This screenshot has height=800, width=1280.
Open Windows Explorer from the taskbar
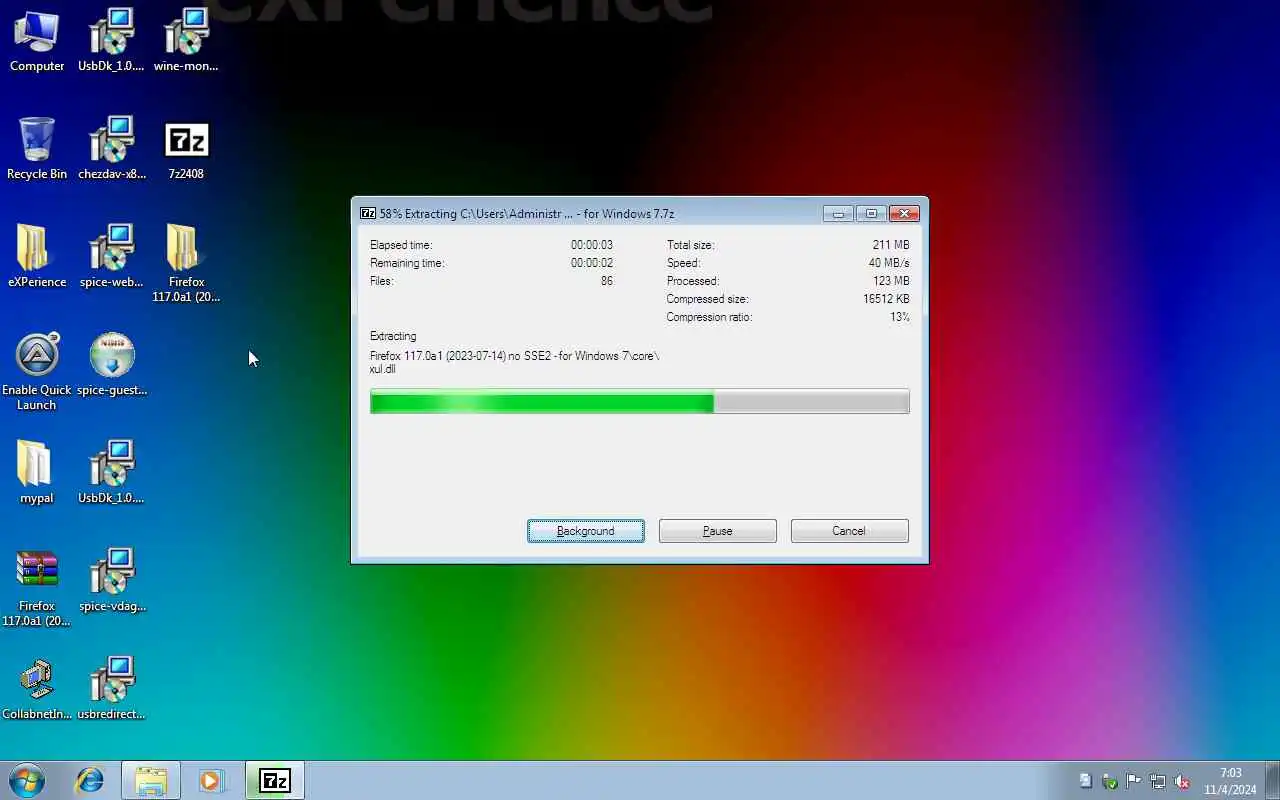coord(151,781)
